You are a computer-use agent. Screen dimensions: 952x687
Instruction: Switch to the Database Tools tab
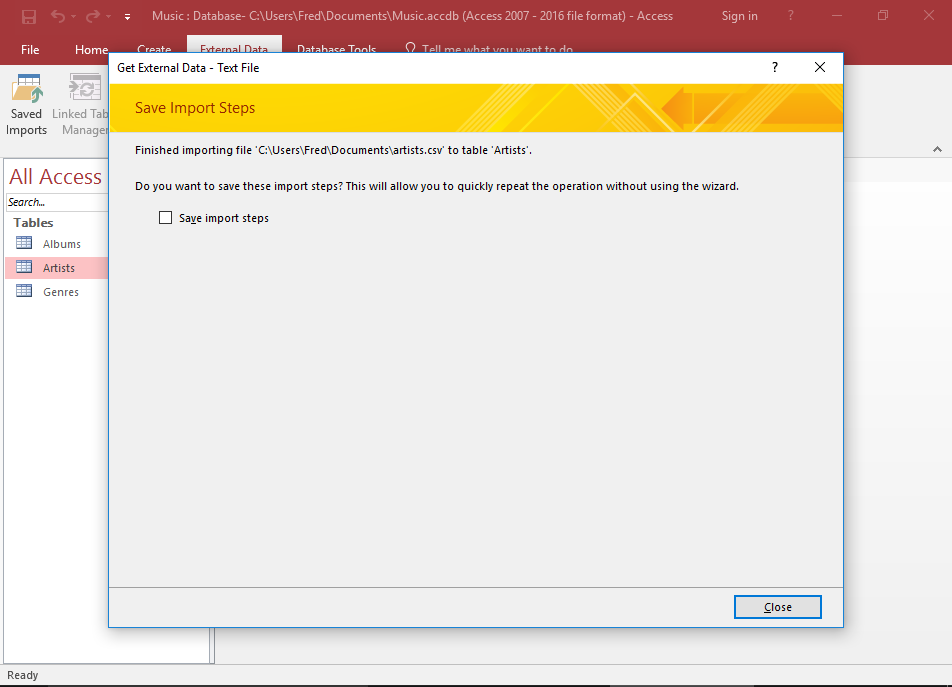[336, 49]
